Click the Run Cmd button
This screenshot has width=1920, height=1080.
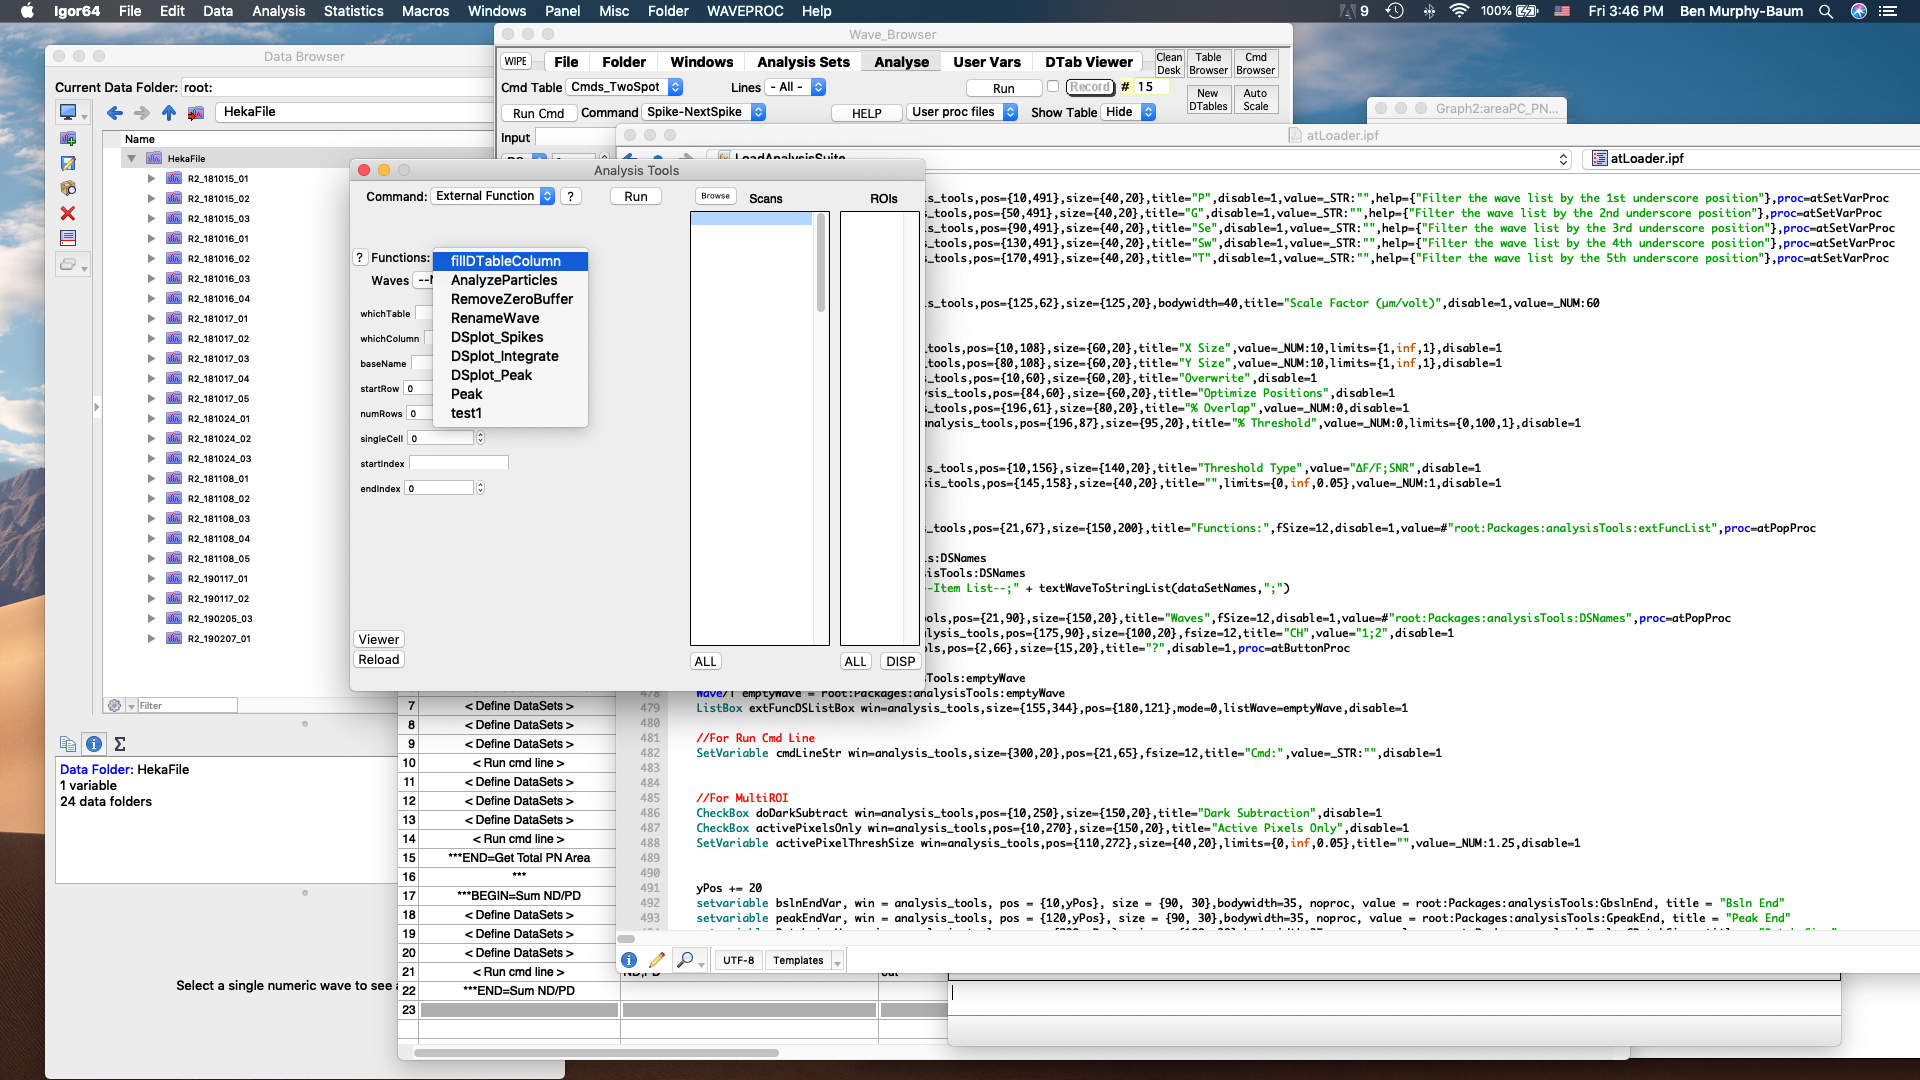coord(538,113)
